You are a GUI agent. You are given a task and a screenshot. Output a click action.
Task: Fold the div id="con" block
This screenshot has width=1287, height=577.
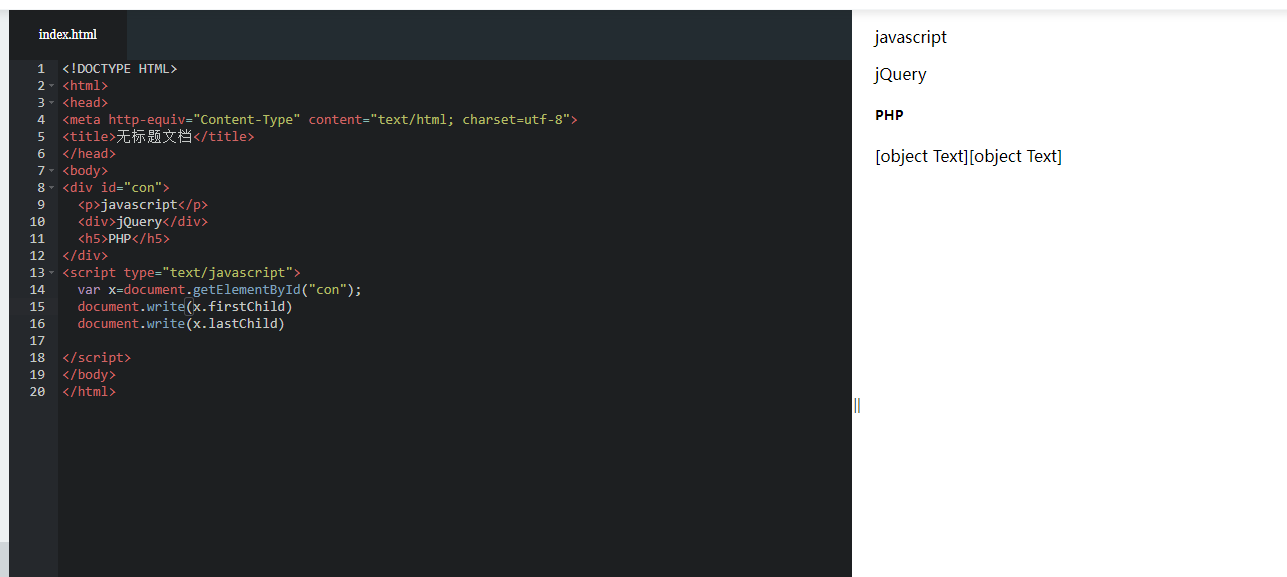pyautogui.click(x=52, y=188)
